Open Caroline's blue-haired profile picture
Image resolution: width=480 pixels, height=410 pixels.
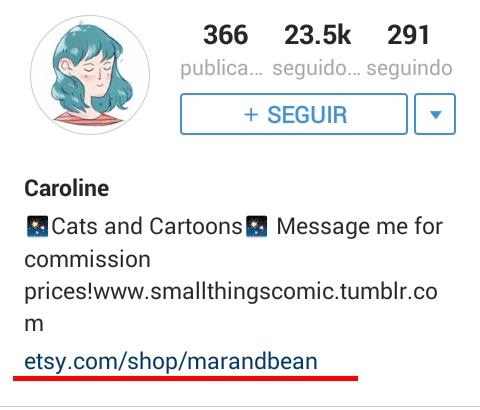click(90, 75)
